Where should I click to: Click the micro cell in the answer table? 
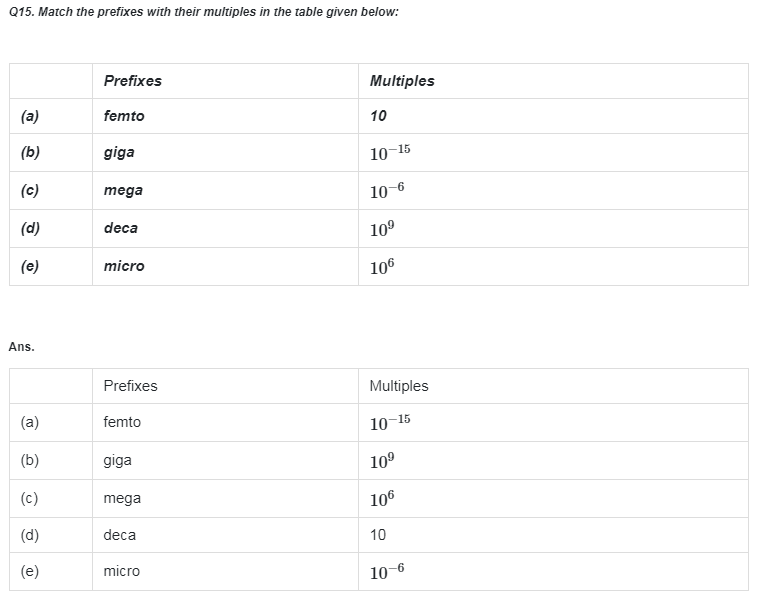click(x=122, y=571)
